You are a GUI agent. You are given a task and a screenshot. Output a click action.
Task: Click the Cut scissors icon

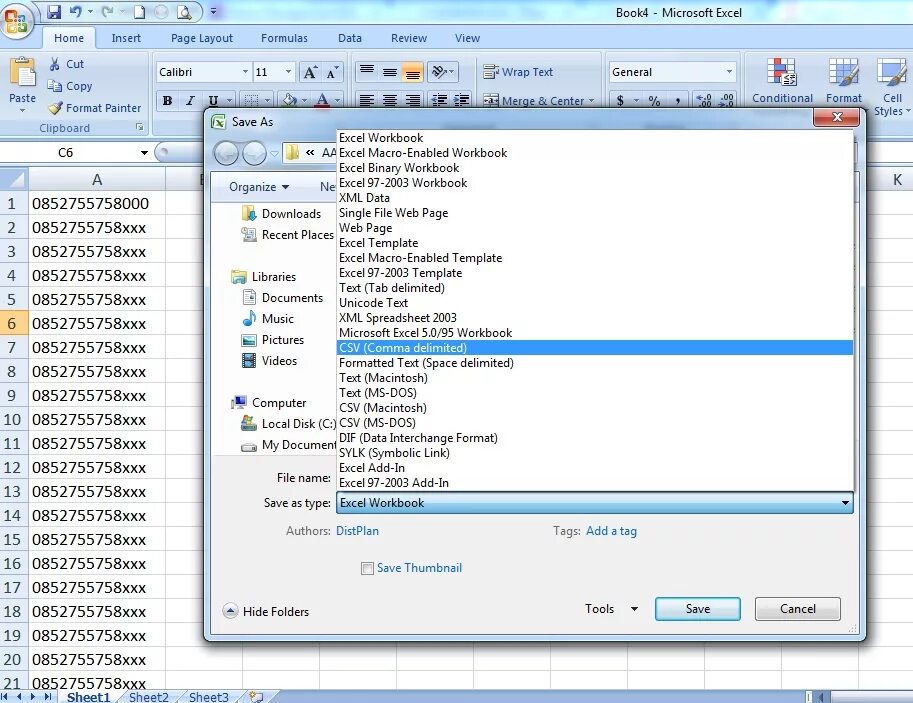(x=54, y=64)
